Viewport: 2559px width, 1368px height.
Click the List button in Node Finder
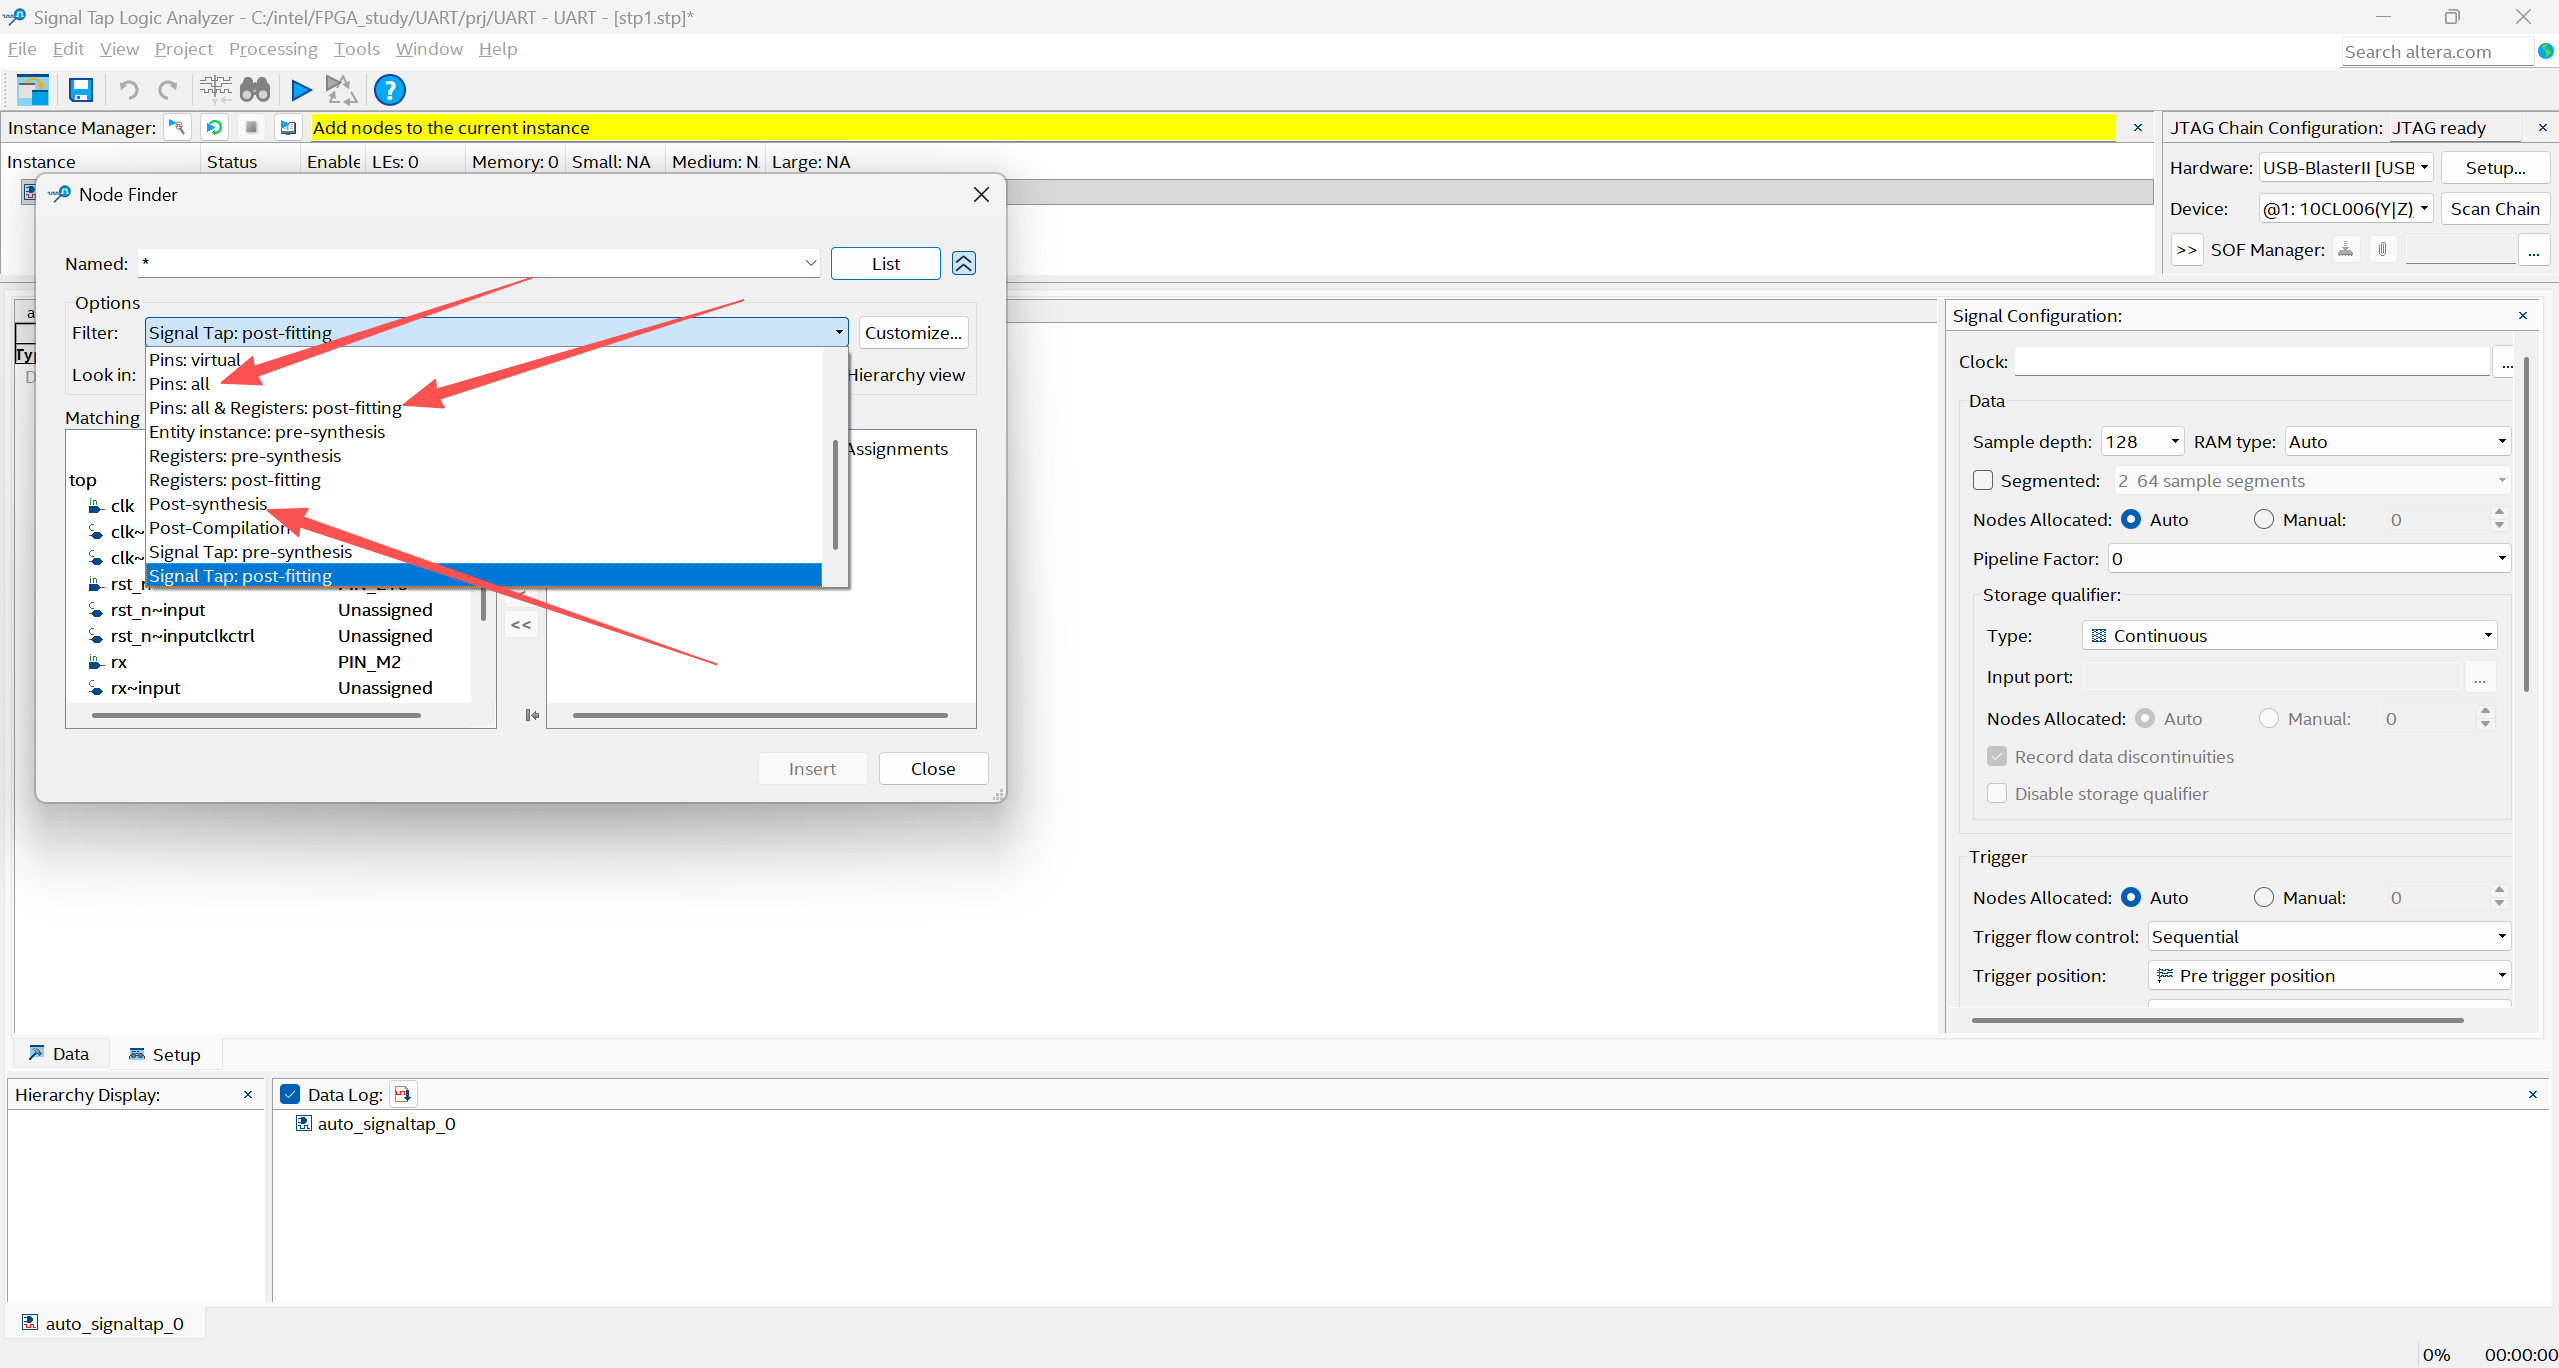click(x=886, y=263)
